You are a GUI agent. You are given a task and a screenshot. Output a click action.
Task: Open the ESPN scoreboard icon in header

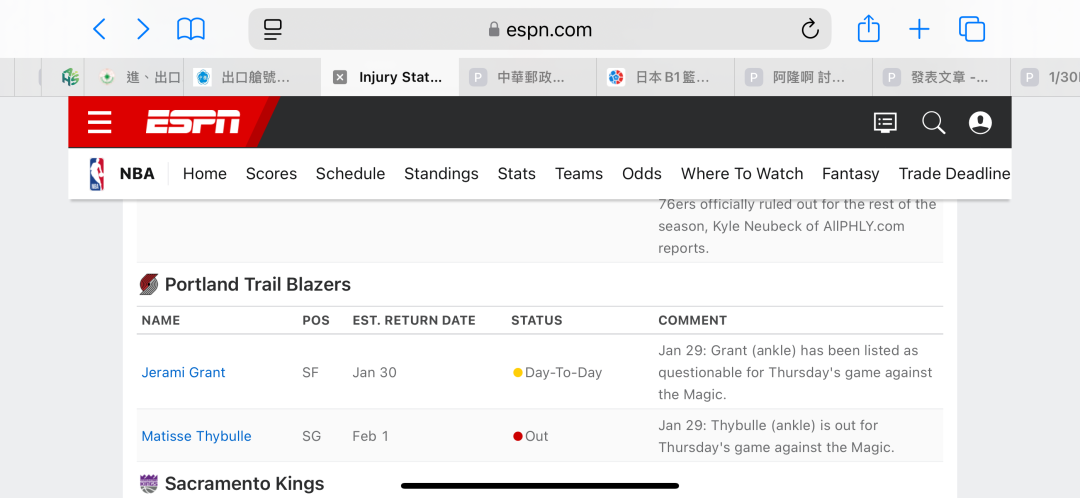[x=885, y=123]
